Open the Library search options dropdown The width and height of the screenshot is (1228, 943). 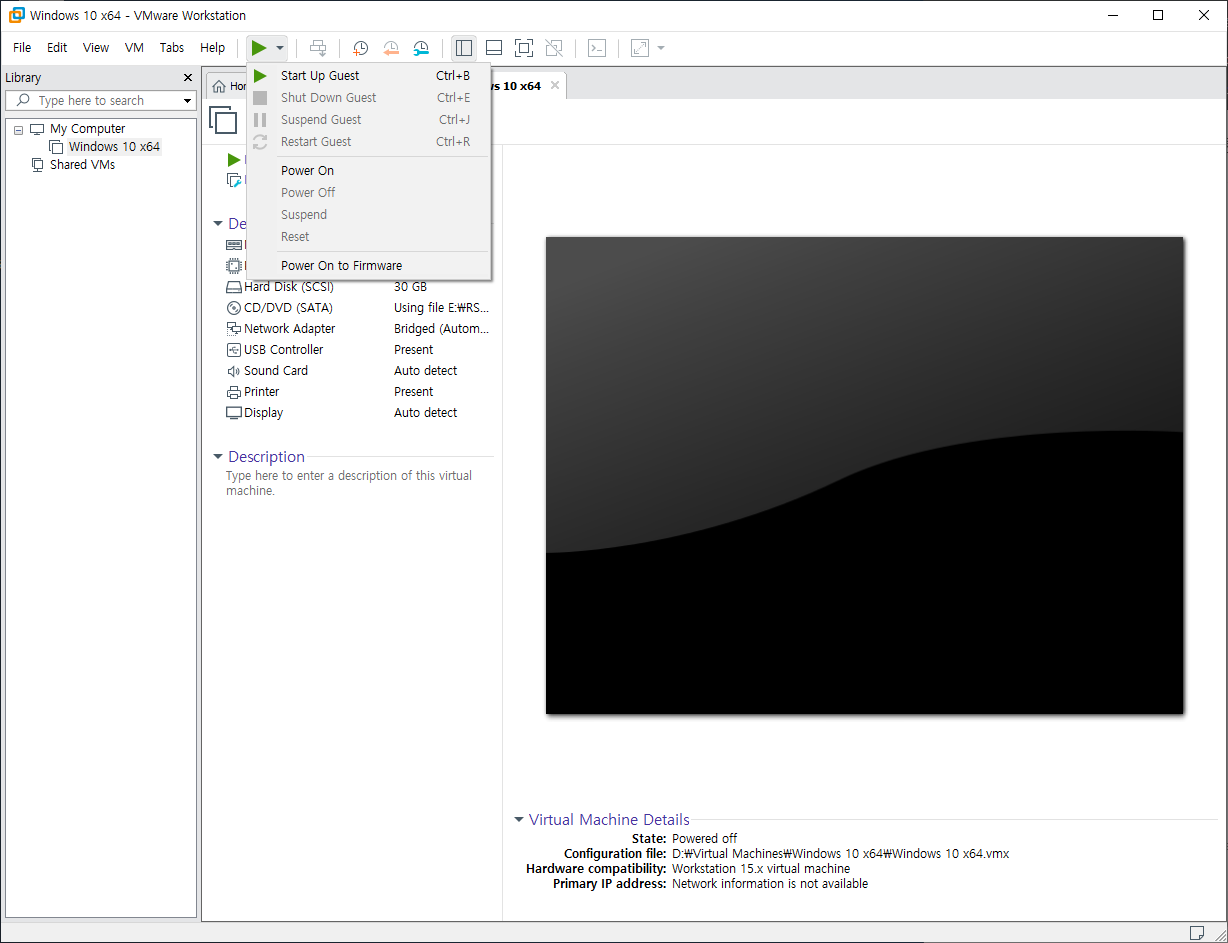click(x=187, y=101)
